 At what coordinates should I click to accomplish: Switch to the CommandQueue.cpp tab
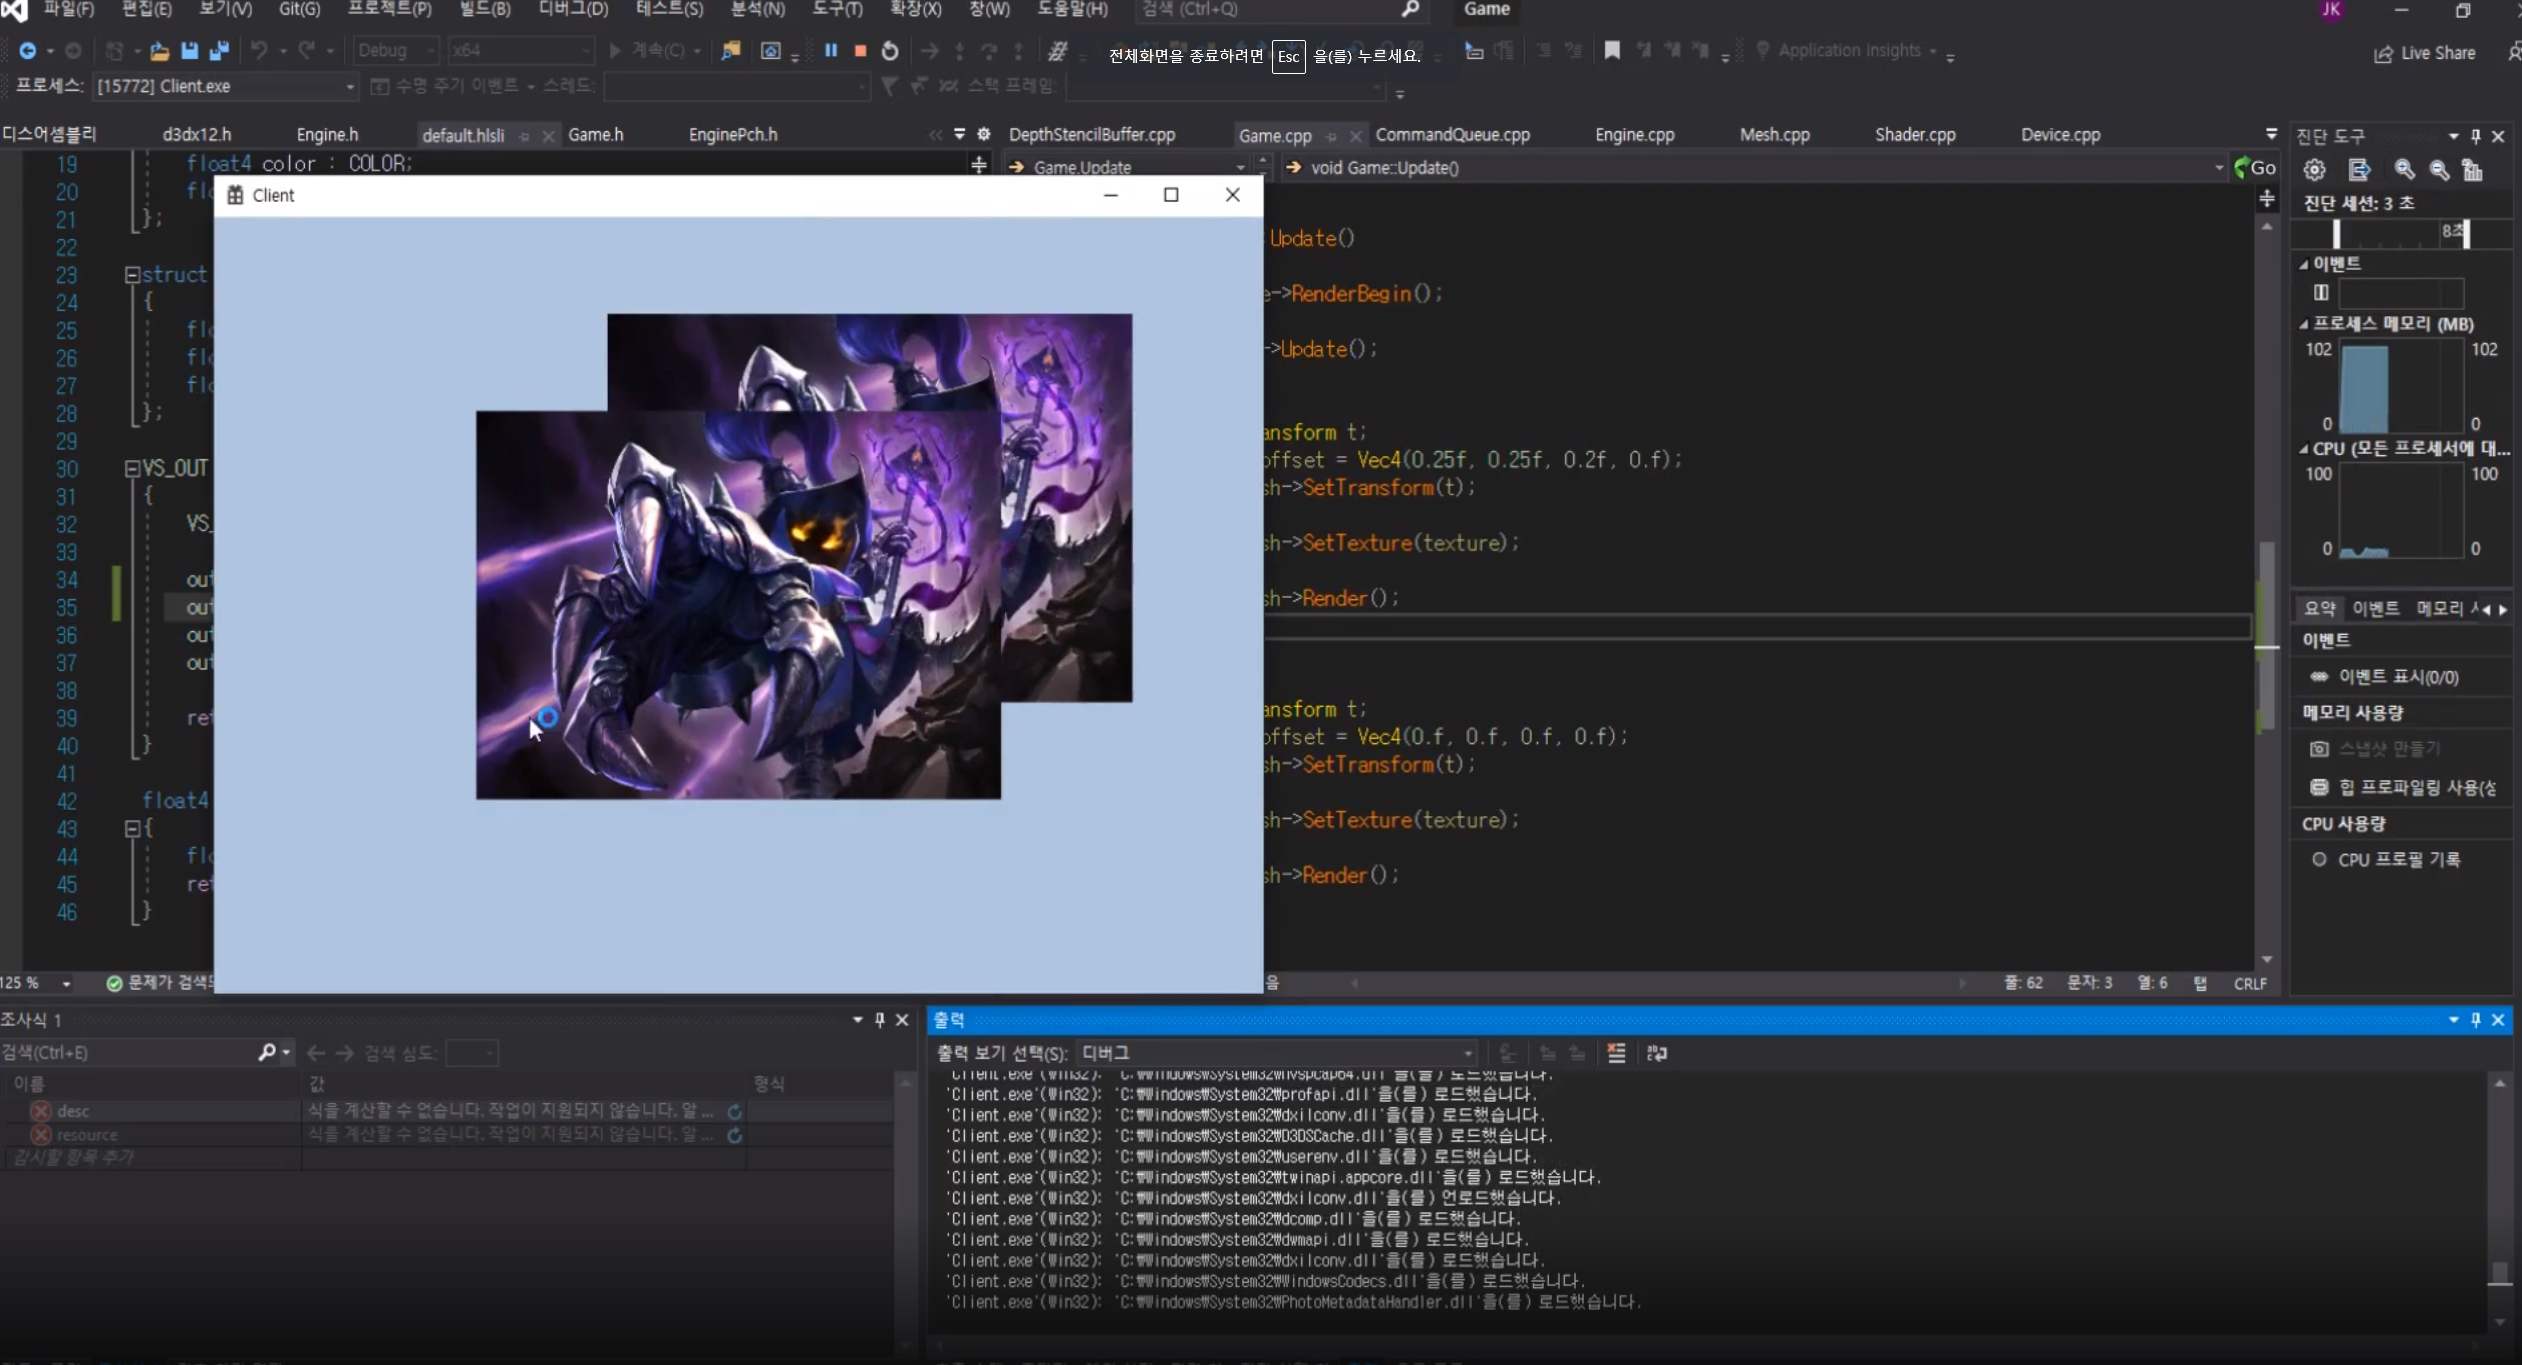[1452, 134]
